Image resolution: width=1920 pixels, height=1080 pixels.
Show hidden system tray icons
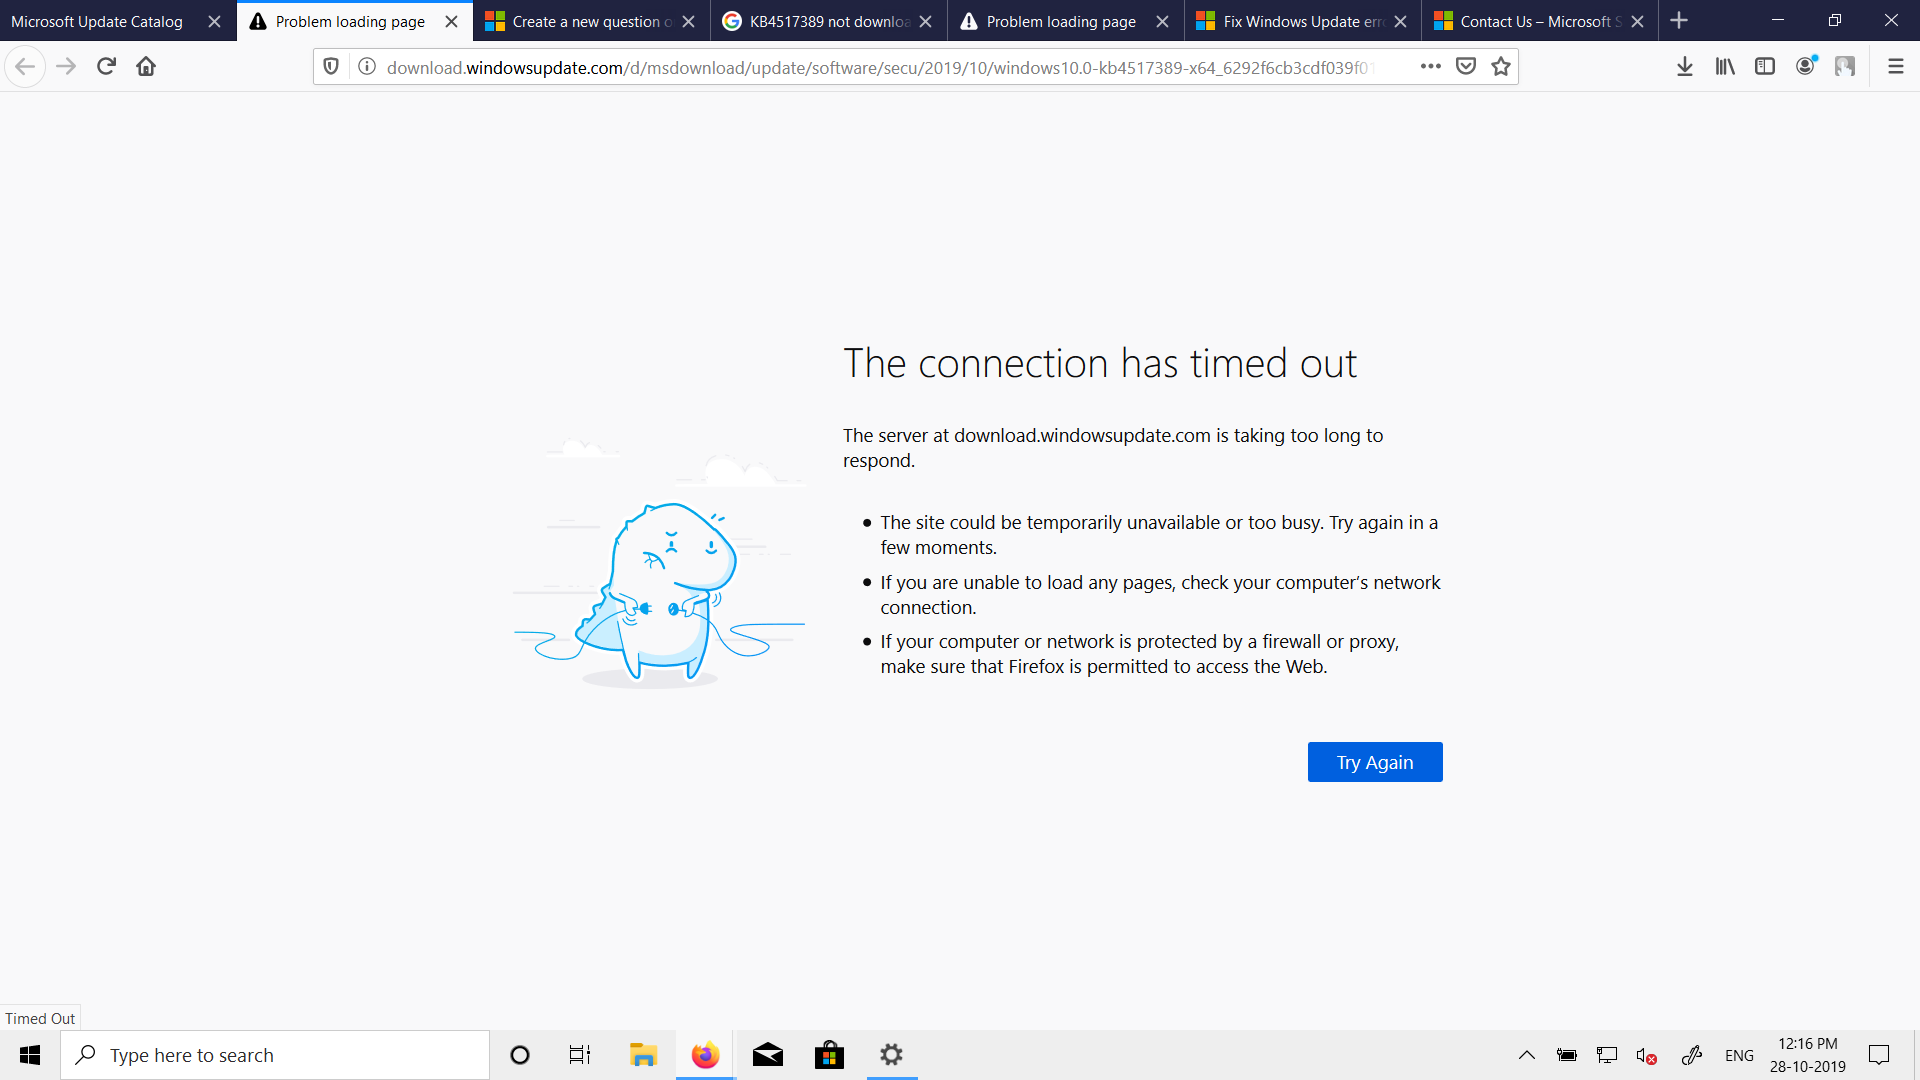click(x=1527, y=1055)
